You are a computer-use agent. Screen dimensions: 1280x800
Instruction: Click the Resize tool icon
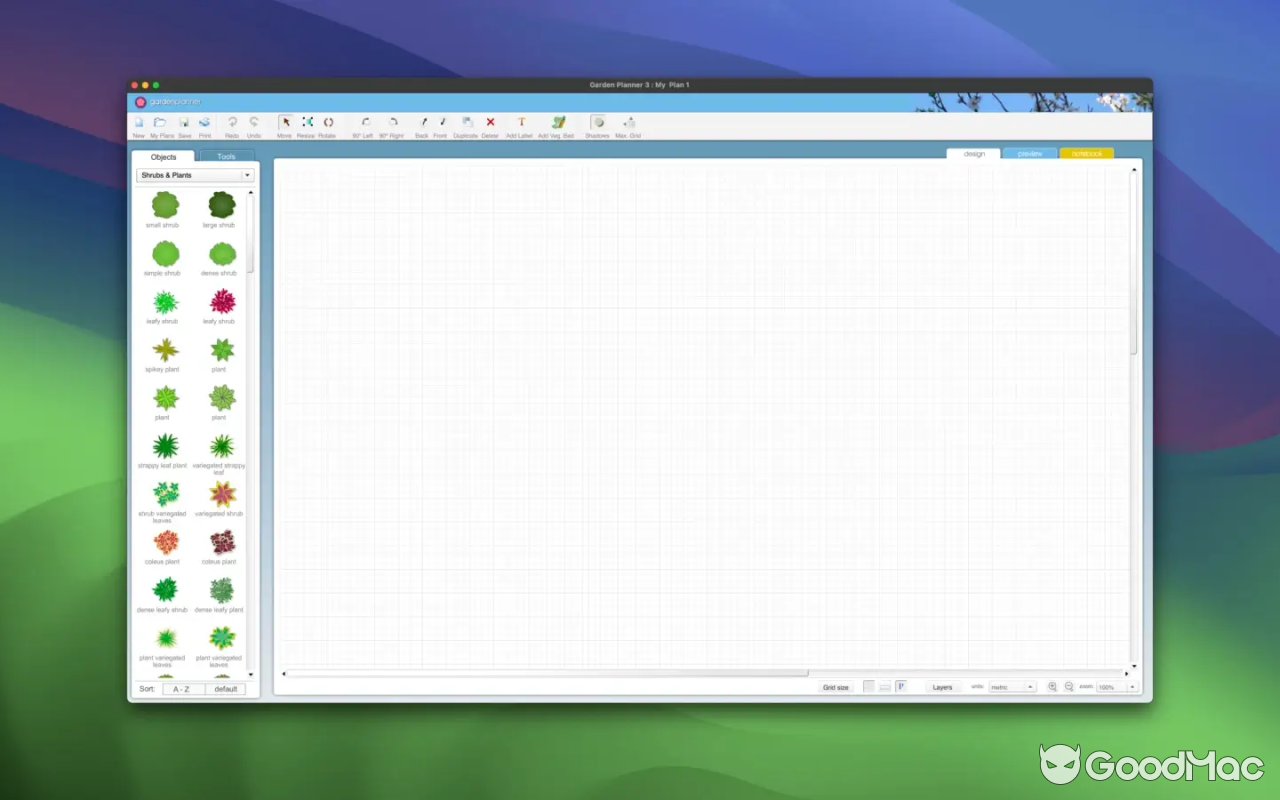(306, 123)
